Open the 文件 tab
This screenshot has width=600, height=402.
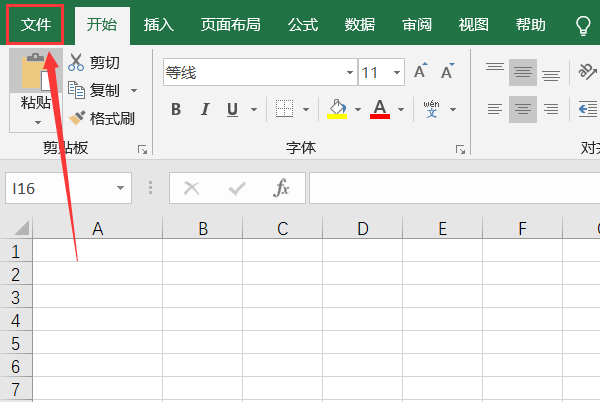tap(35, 25)
